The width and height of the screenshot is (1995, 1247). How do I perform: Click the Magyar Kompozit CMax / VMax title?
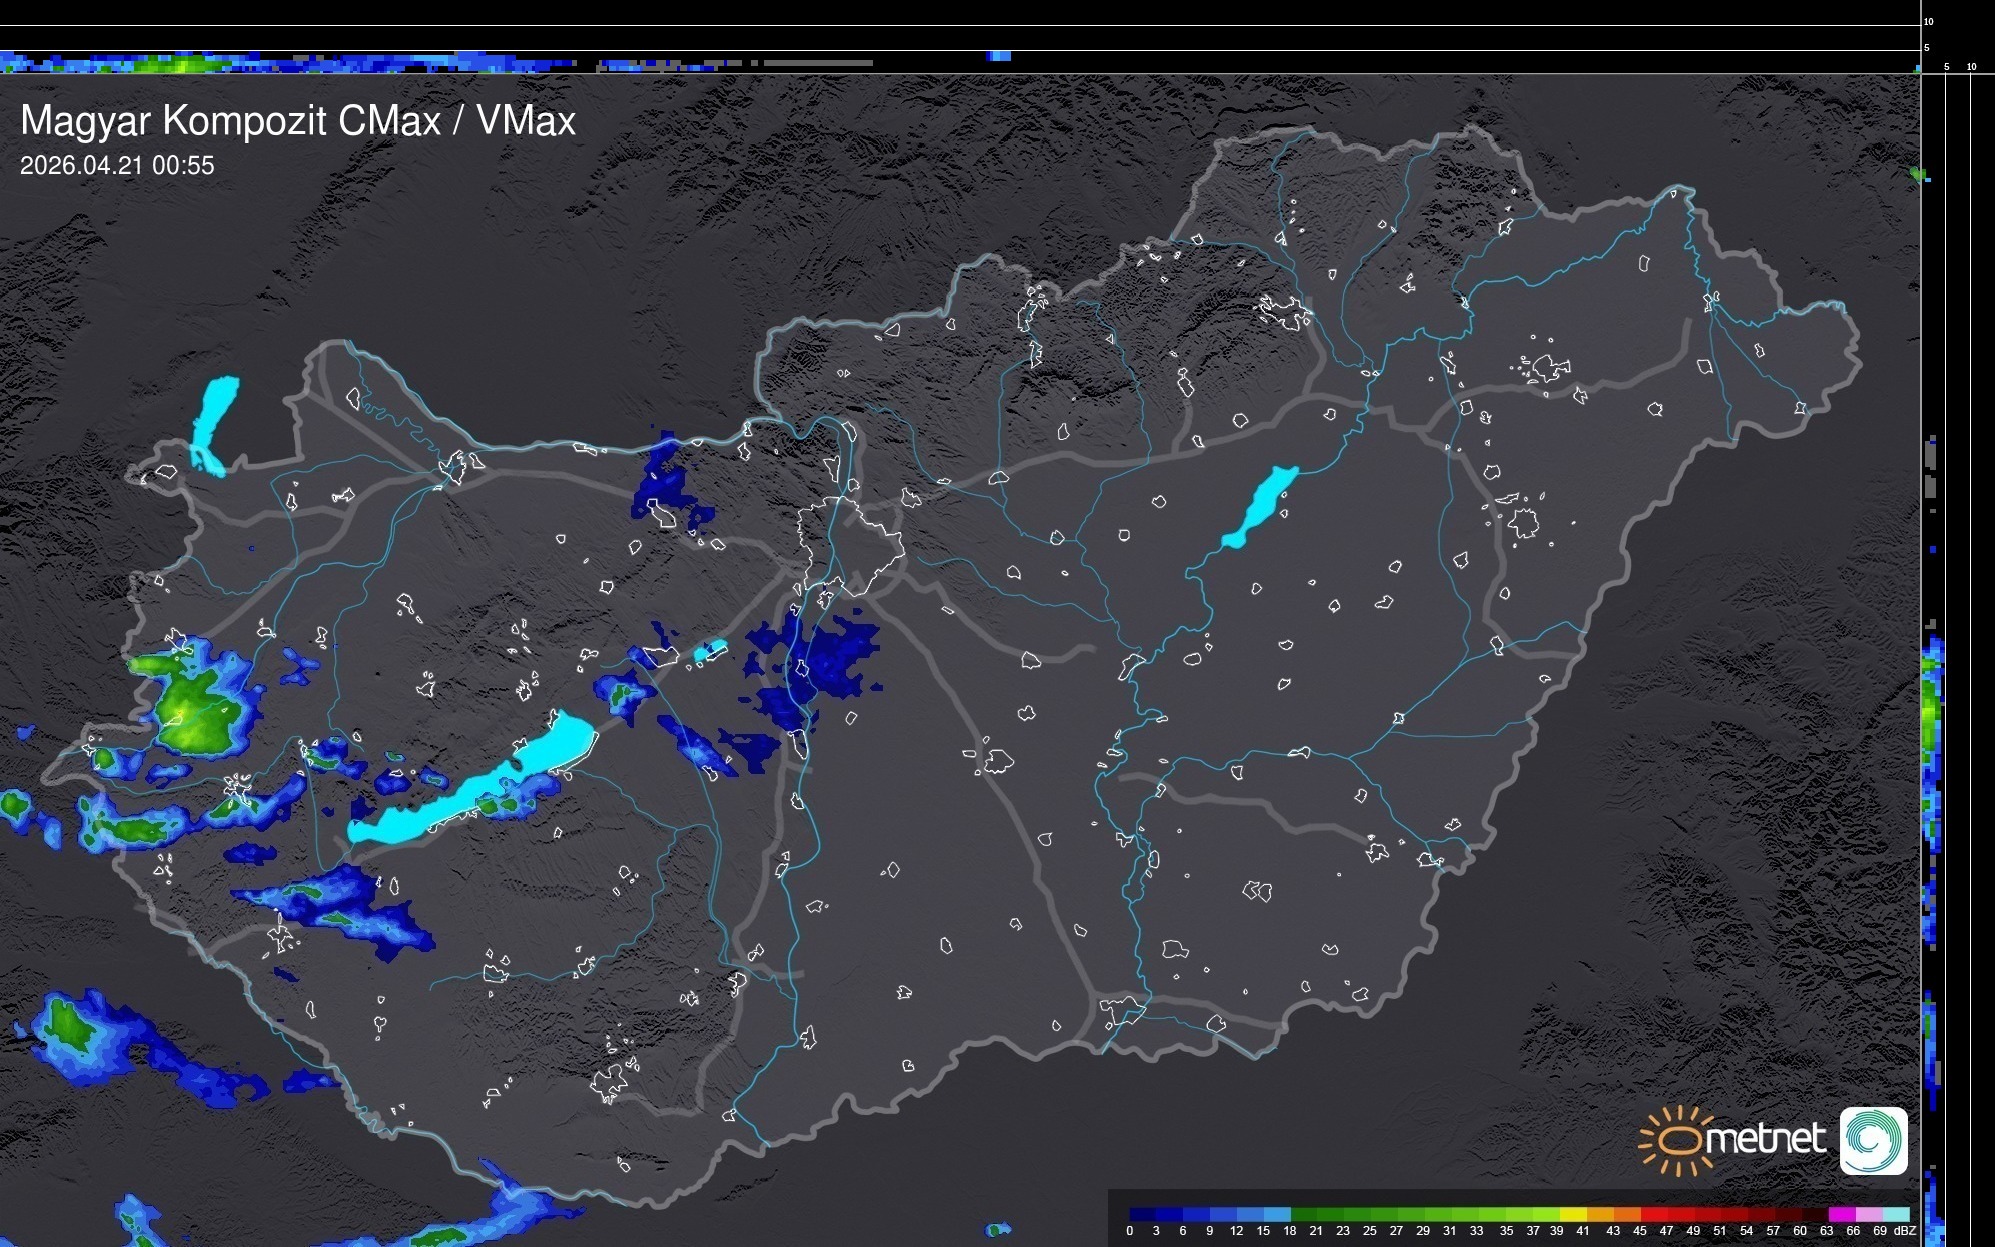(298, 121)
